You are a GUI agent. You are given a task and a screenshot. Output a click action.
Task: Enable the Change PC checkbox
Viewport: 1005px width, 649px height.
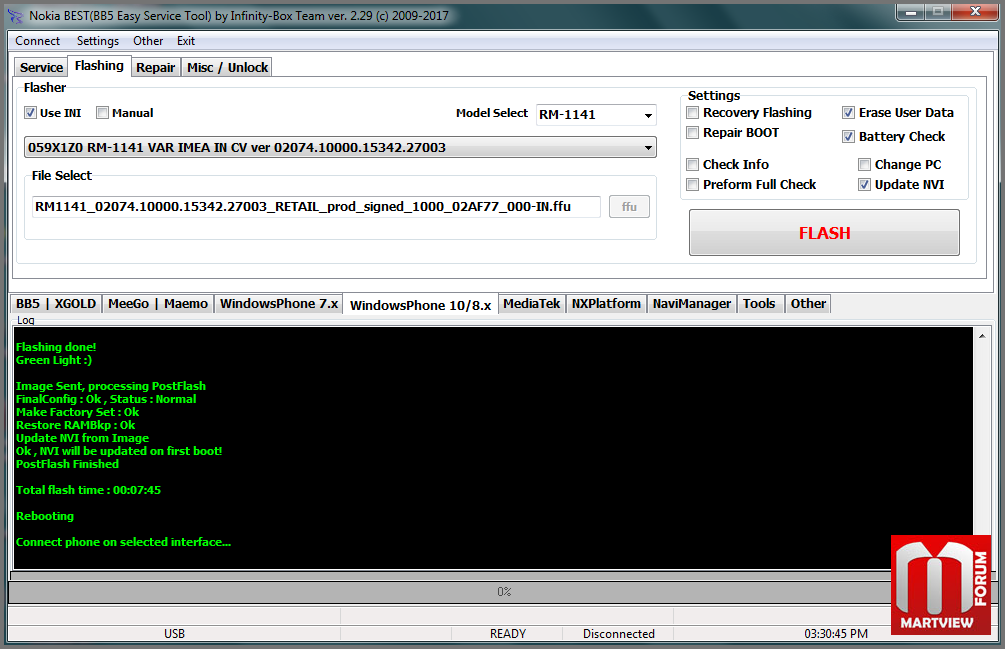click(x=864, y=165)
